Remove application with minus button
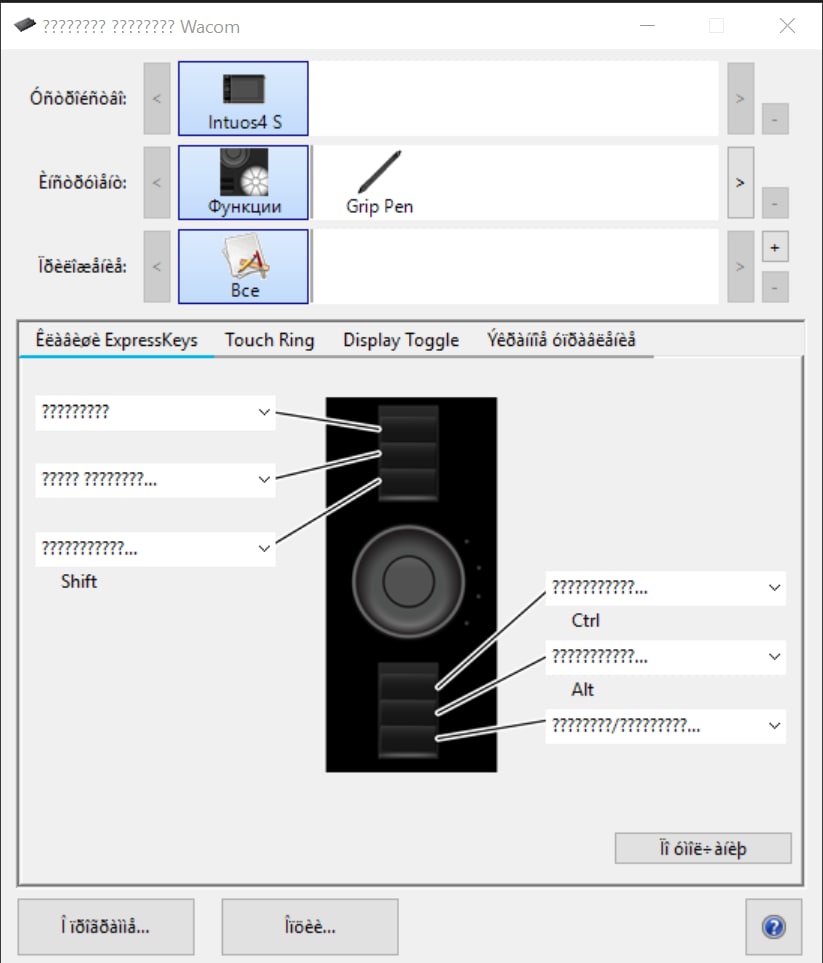Image resolution: width=823 pixels, height=963 pixels. [775, 287]
